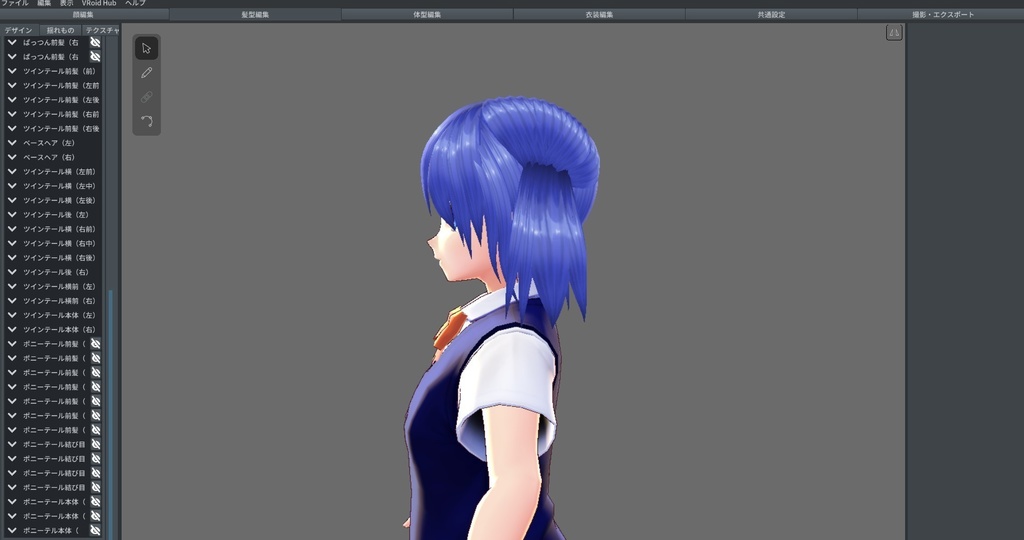Pick the pencil brush tool
This screenshot has height=540, width=1024.
[x=146, y=72]
